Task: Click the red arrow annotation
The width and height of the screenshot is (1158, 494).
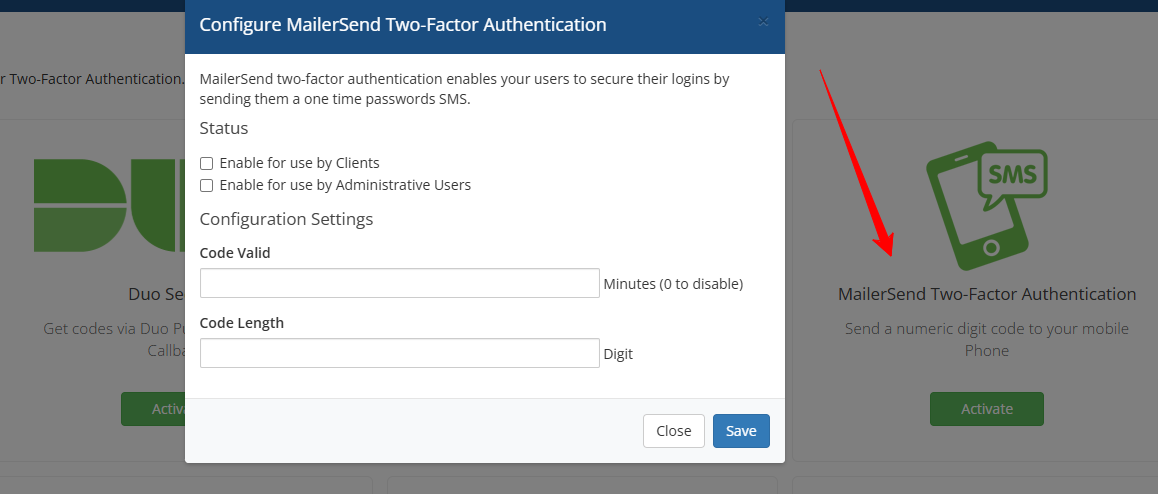Action: 858,162
